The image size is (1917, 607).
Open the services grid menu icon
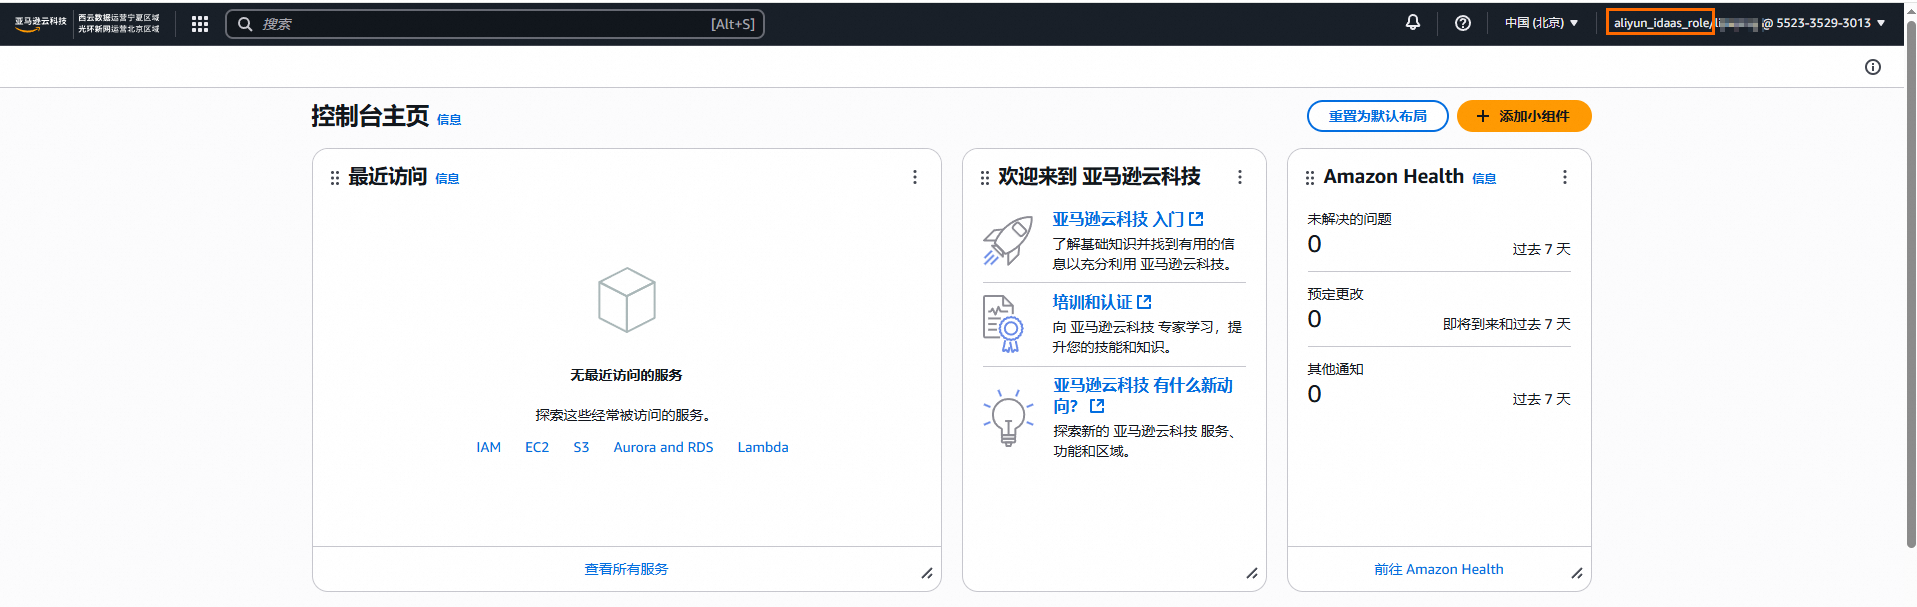tap(200, 24)
